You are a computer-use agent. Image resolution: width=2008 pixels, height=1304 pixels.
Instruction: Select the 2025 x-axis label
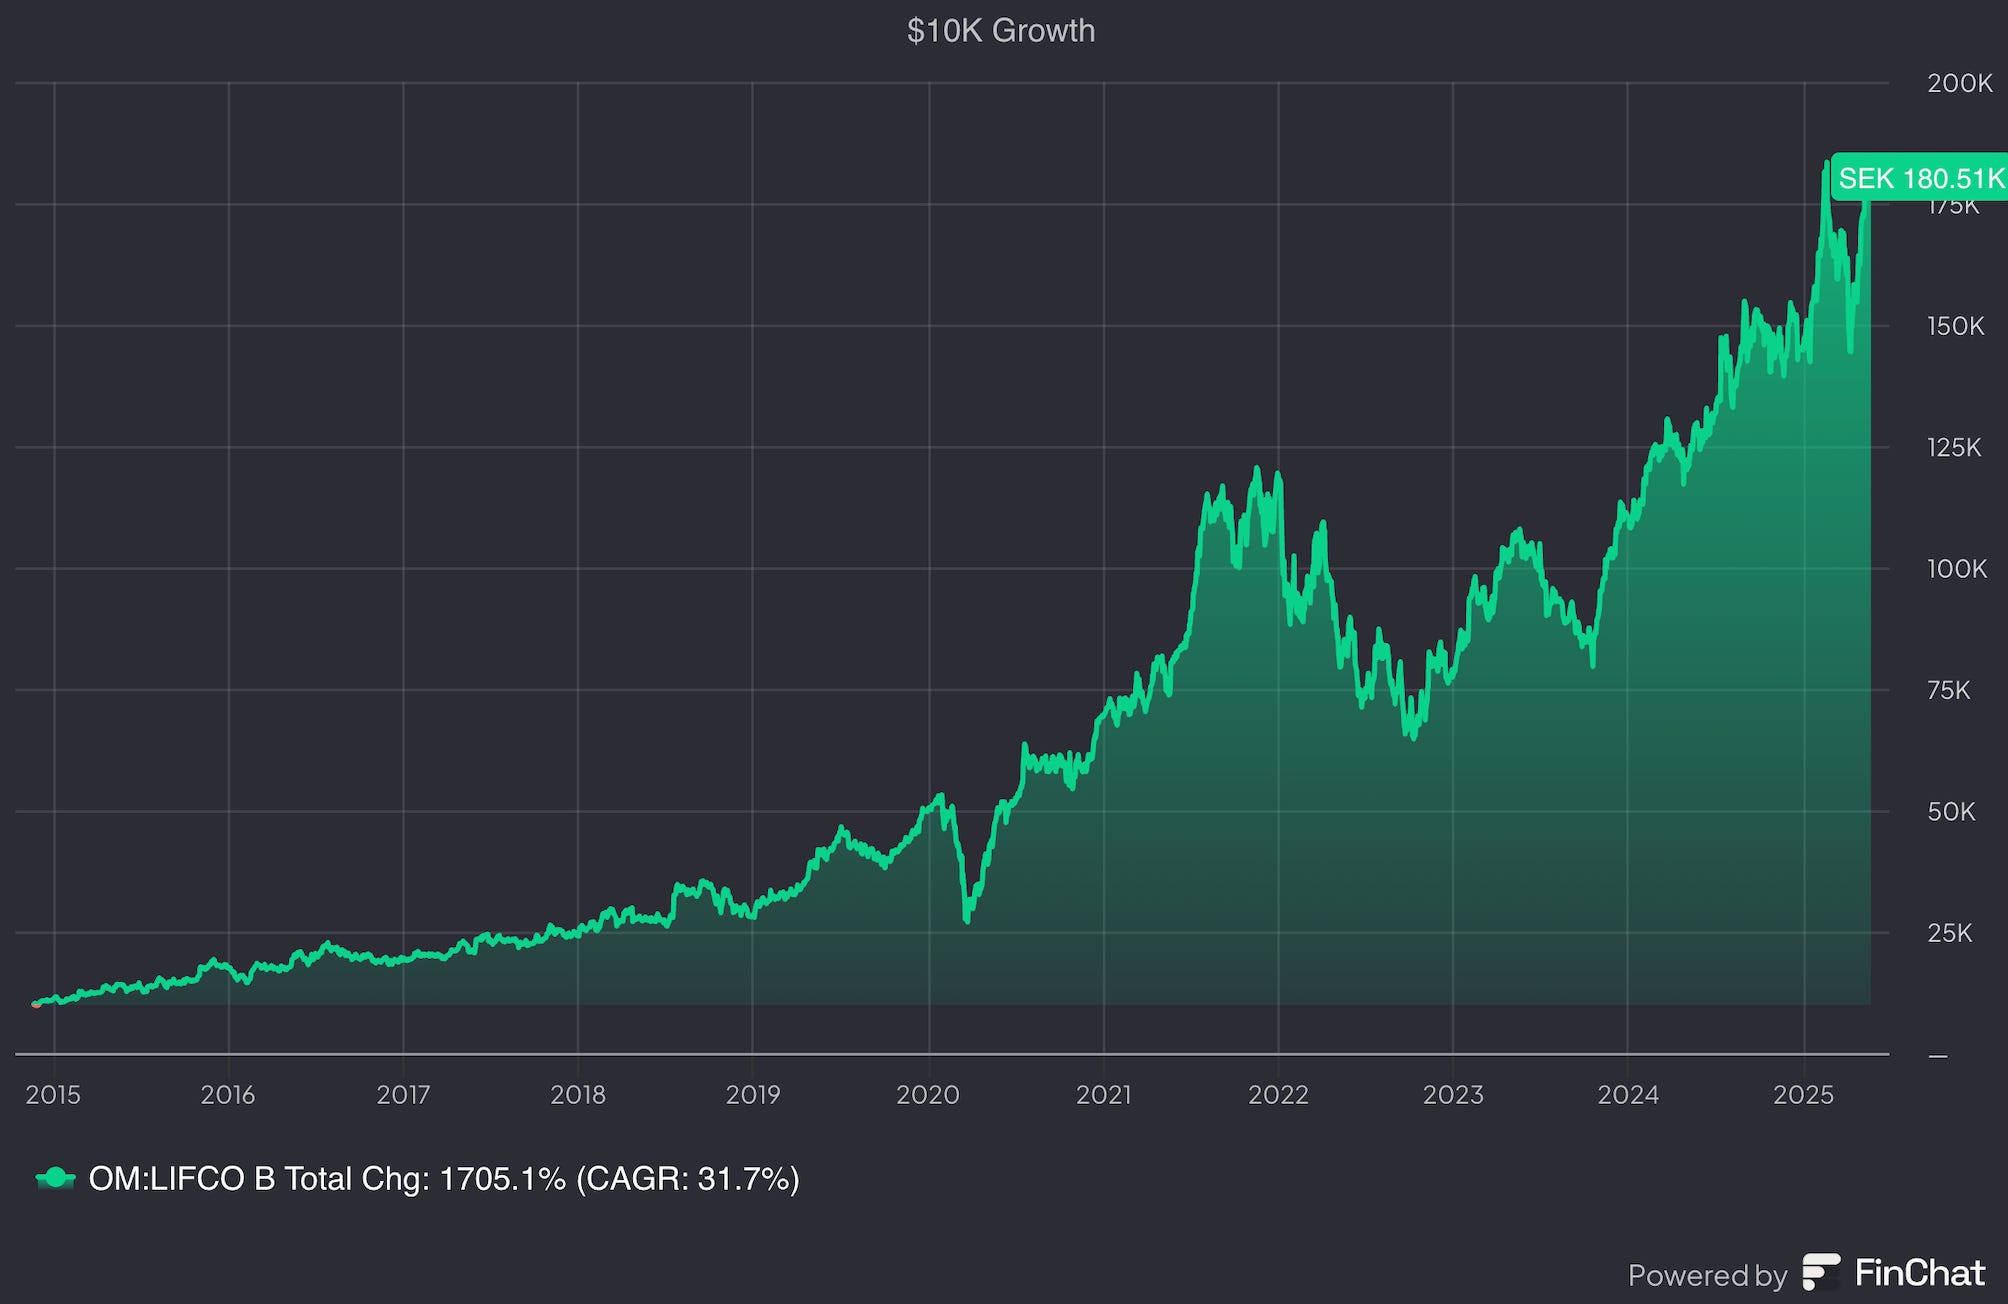click(x=1803, y=1094)
